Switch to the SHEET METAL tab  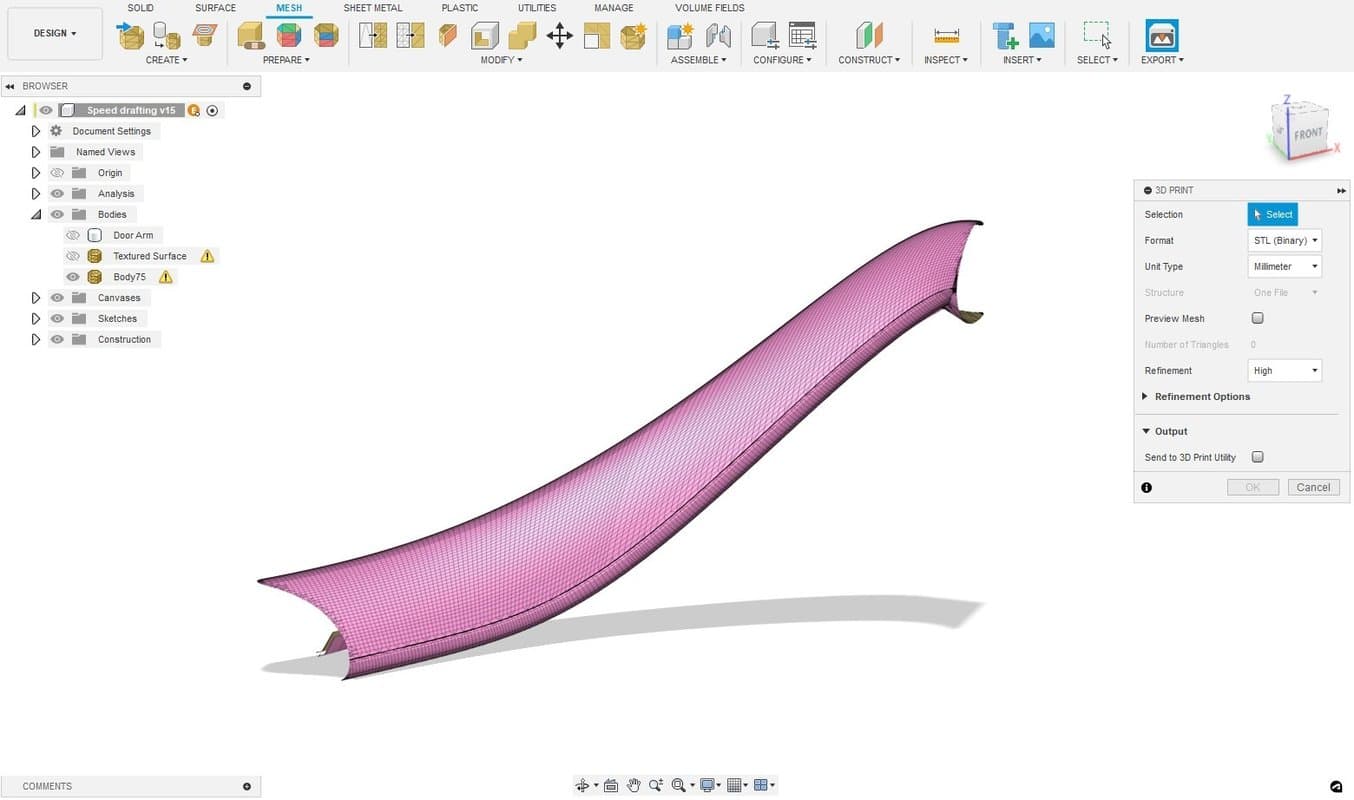pos(372,8)
